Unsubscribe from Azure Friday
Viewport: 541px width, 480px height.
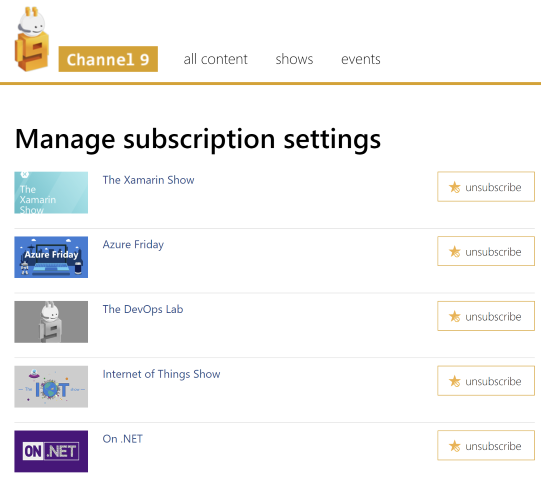click(486, 251)
